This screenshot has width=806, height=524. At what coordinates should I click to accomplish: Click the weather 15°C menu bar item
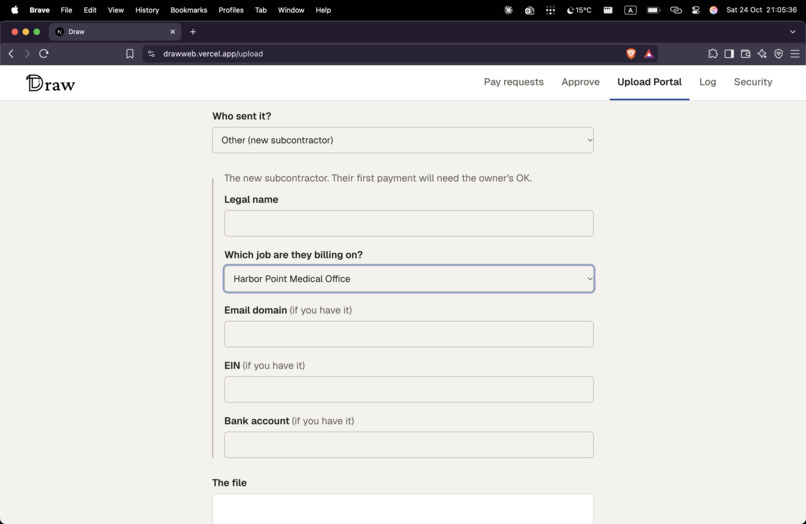(x=579, y=10)
